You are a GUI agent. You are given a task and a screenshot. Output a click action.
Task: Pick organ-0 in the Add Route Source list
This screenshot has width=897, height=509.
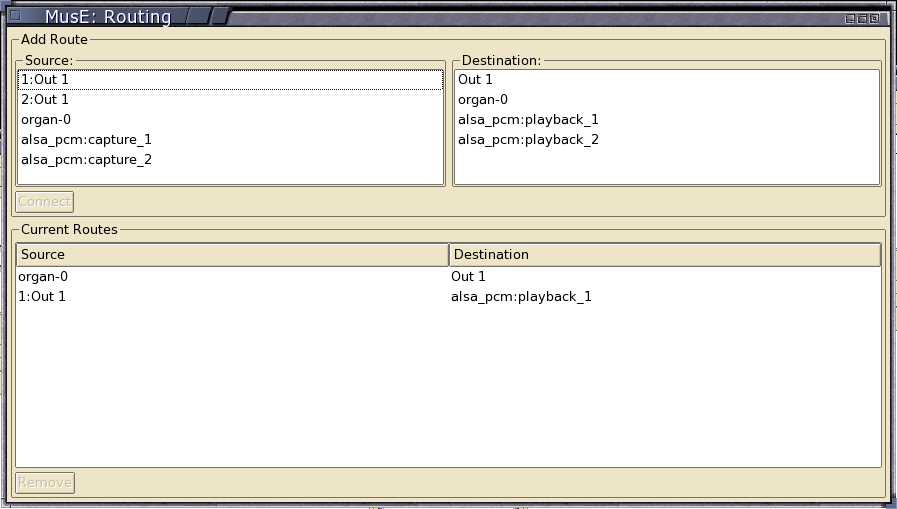point(231,120)
